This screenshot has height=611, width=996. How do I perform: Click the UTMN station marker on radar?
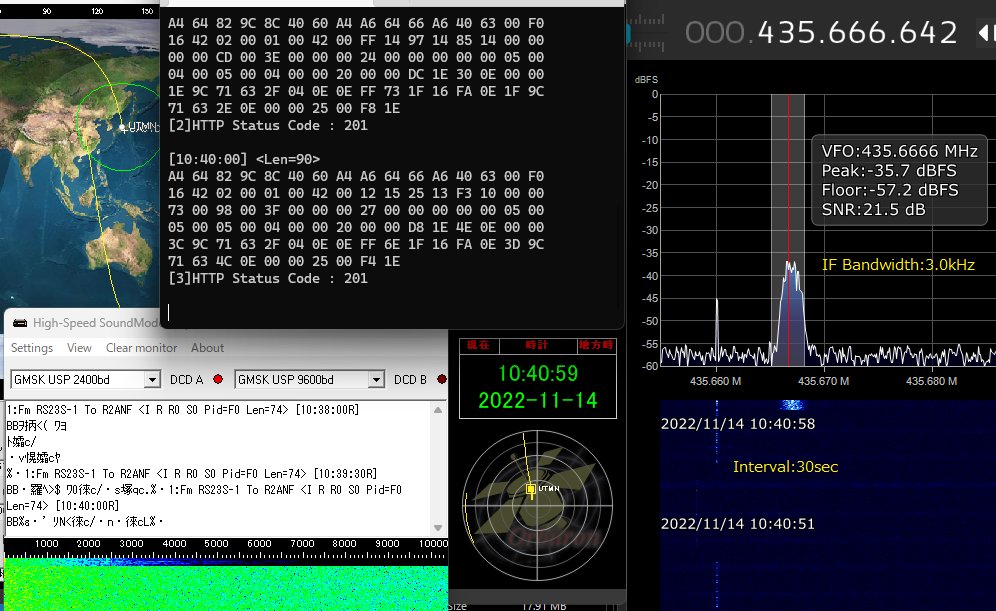[531, 489]
